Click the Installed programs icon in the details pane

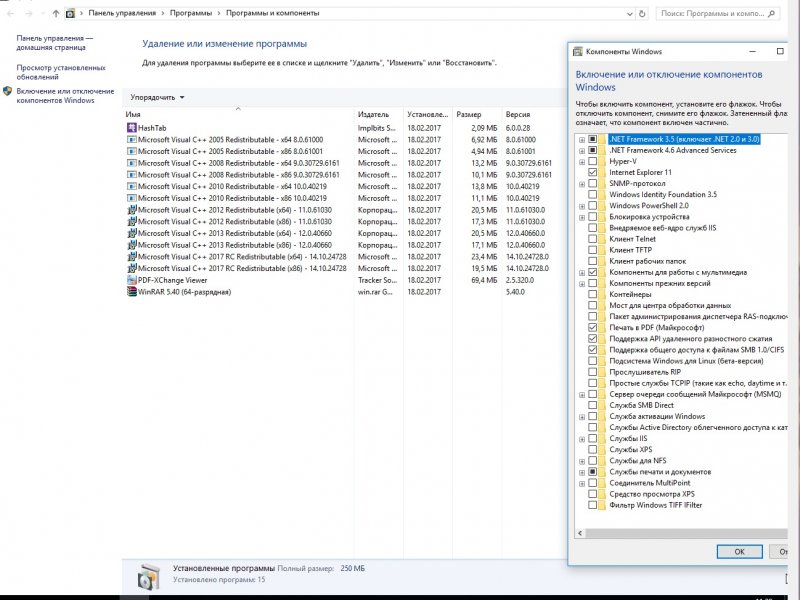[x=149, y=576]
